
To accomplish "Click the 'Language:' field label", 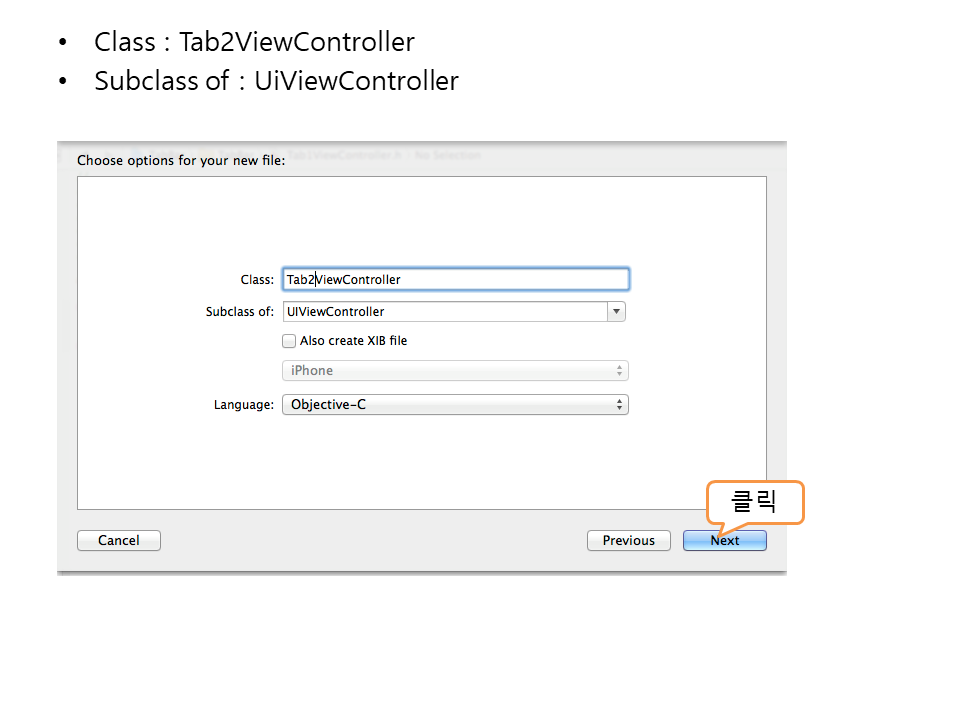I will (x=244, y=405).
